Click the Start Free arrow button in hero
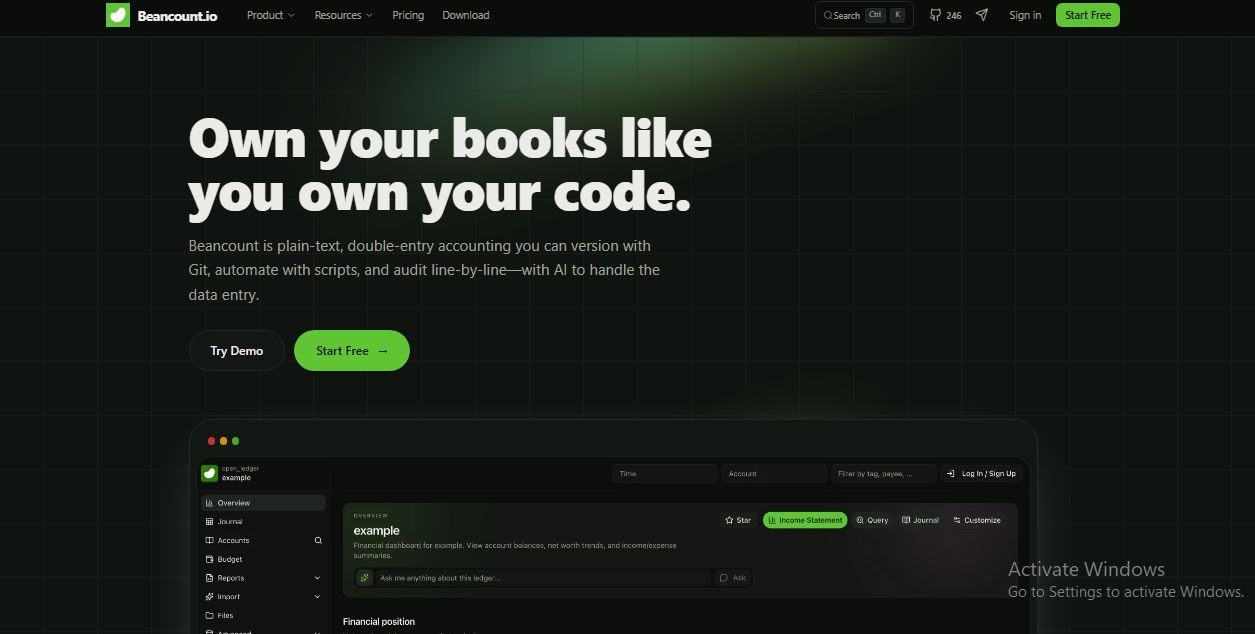The image size is (1255, 634). (x=352, y=351)
